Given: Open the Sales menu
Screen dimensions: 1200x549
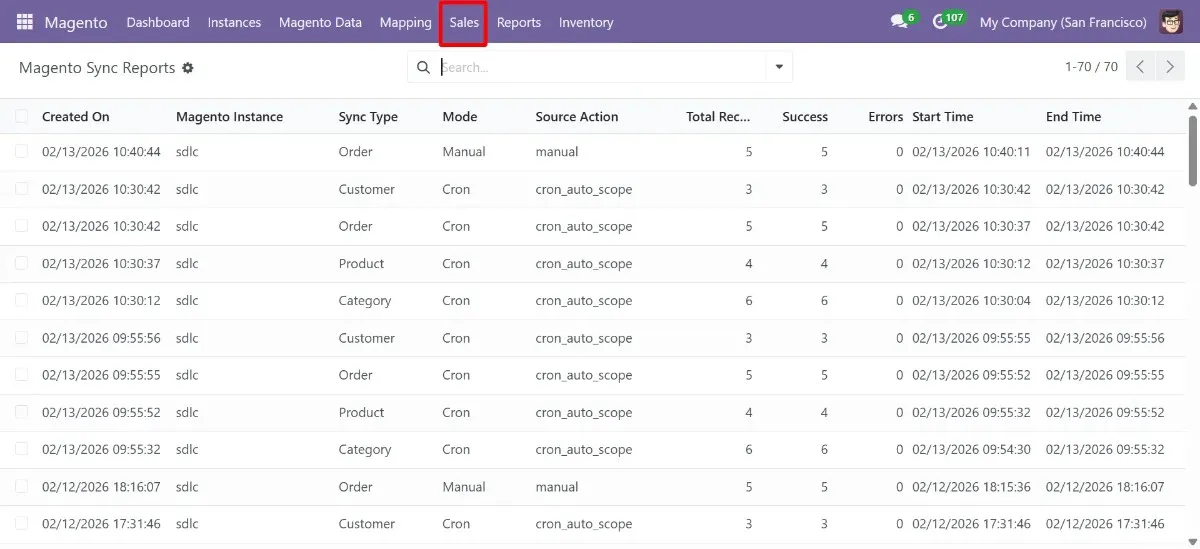Looking at the screenshot, I should 464,22.
